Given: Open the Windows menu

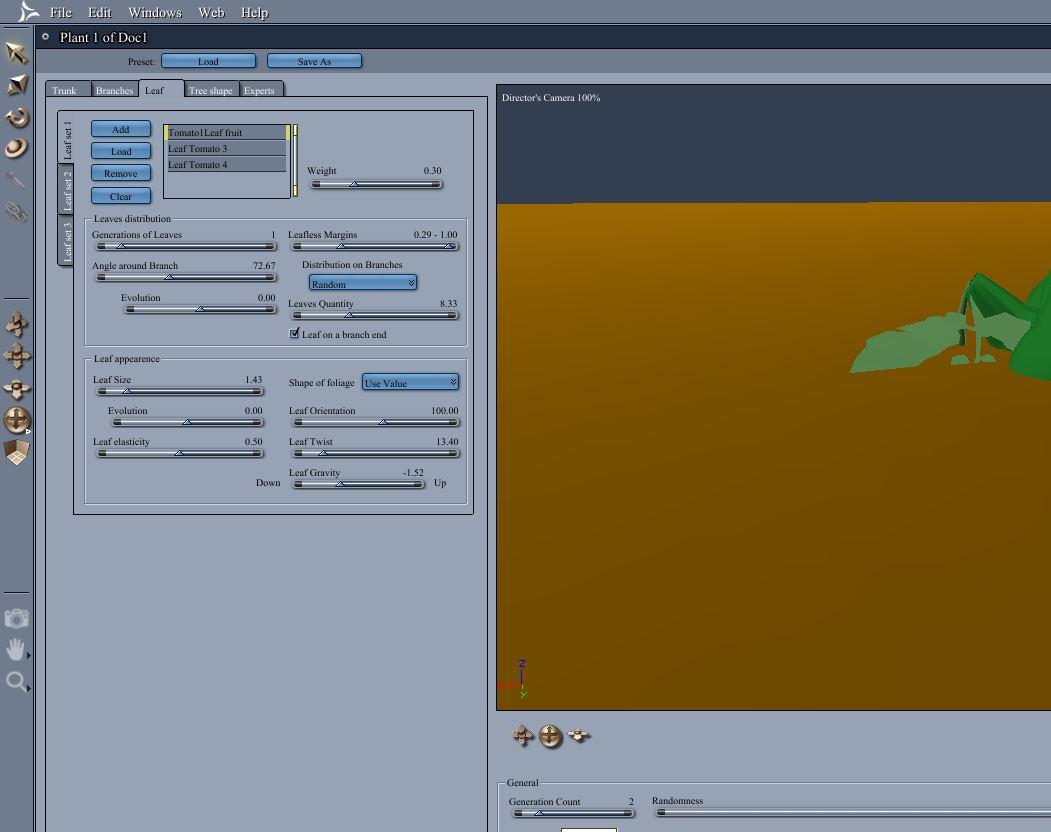Looking at the screenshot, I should (155, 12).
